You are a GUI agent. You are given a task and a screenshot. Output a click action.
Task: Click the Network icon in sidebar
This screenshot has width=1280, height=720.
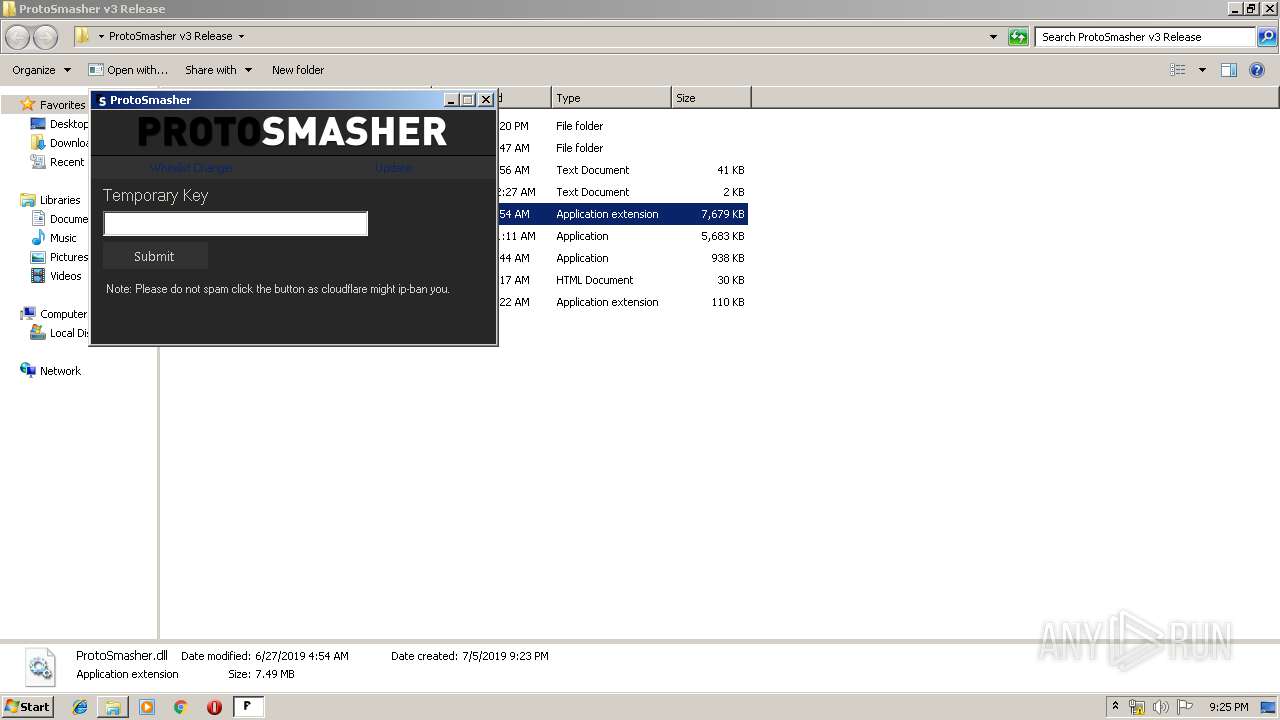click(28, 371)
